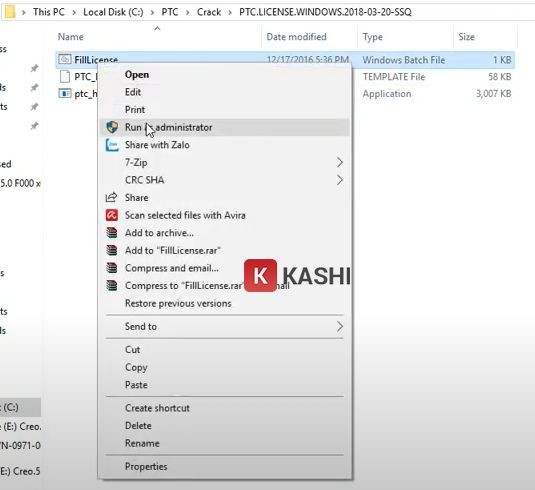Open the Send to submenu

225,327
